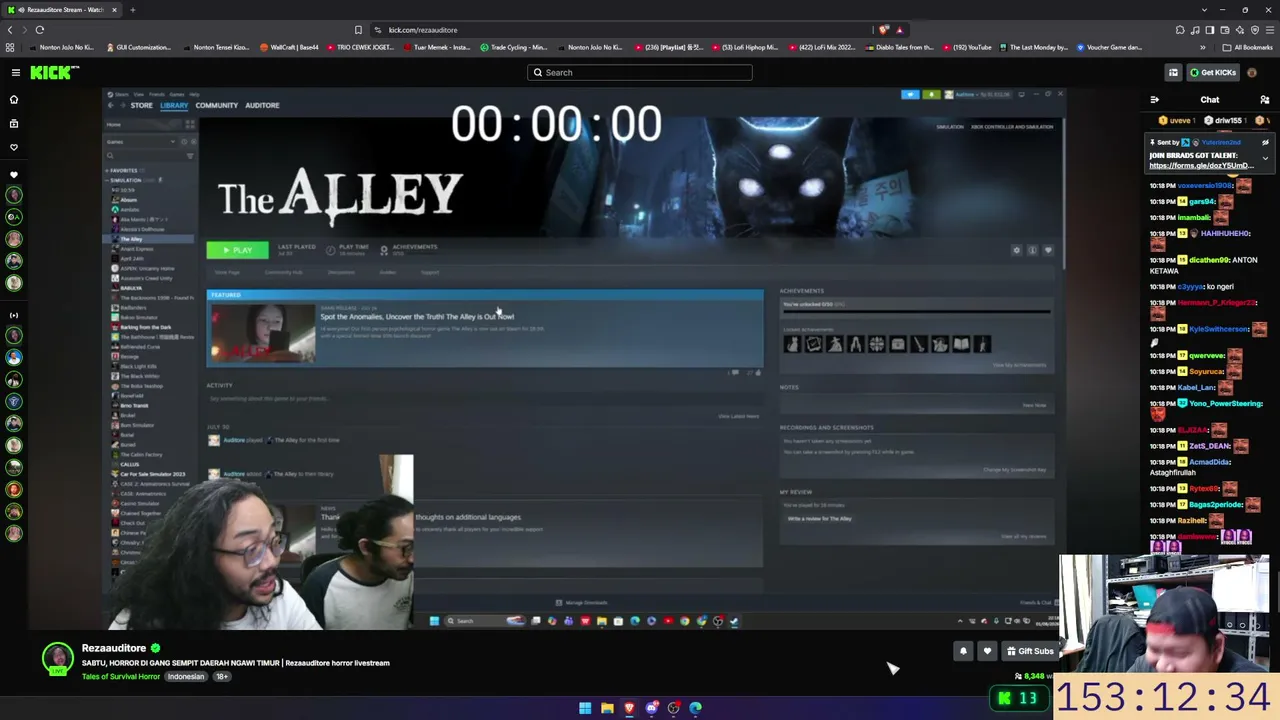Switch to Steam COMMUNITY tab in stream
The width and height of the screenshot is (1280, 720).
click(217, 105)
